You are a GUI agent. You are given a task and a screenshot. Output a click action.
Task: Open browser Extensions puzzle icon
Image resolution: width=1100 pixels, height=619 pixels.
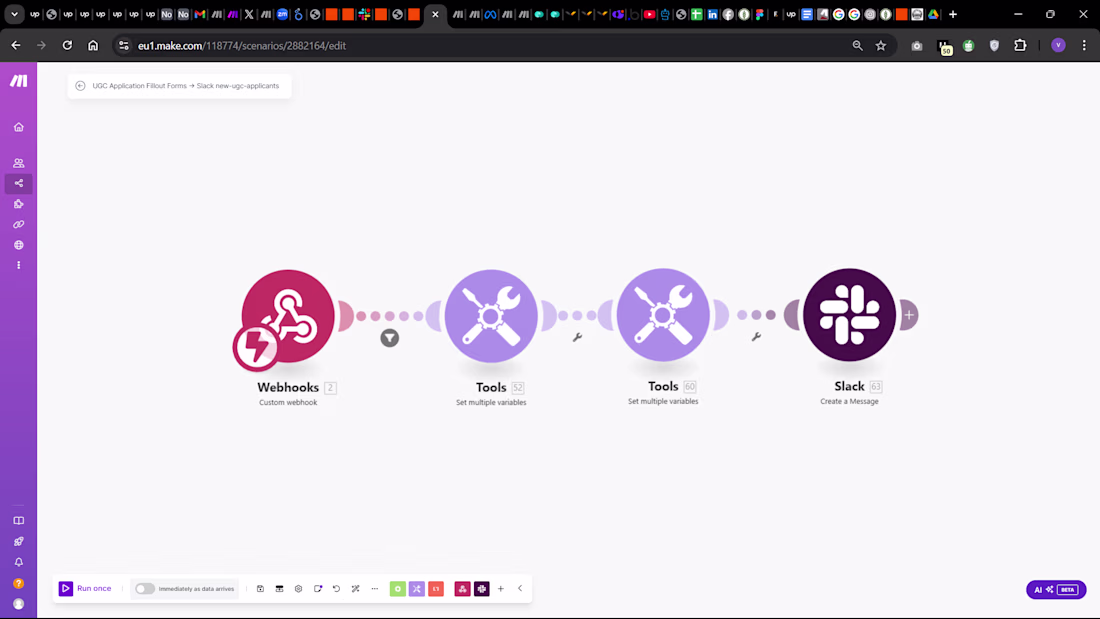[x=1020, y=46]
